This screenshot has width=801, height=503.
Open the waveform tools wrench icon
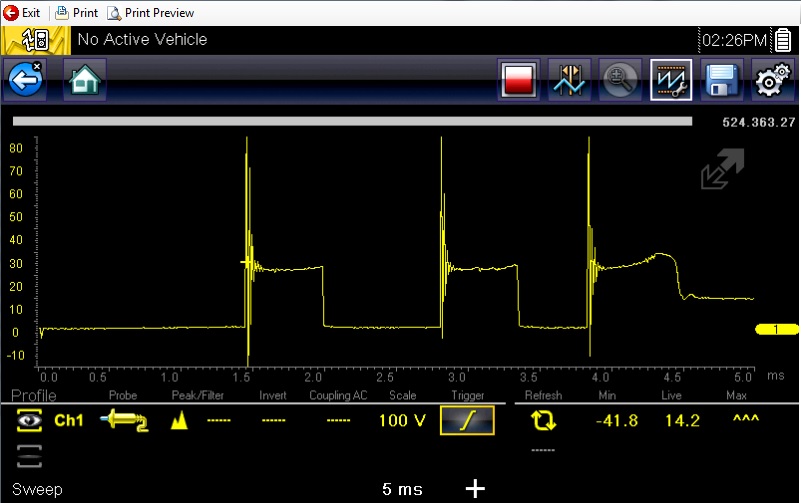click(670, 79)
